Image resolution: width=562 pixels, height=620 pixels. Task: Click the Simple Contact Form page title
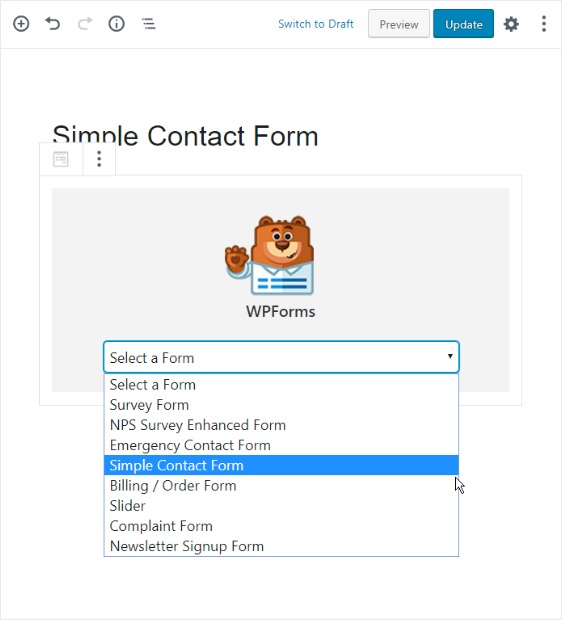tap(185, 135)
